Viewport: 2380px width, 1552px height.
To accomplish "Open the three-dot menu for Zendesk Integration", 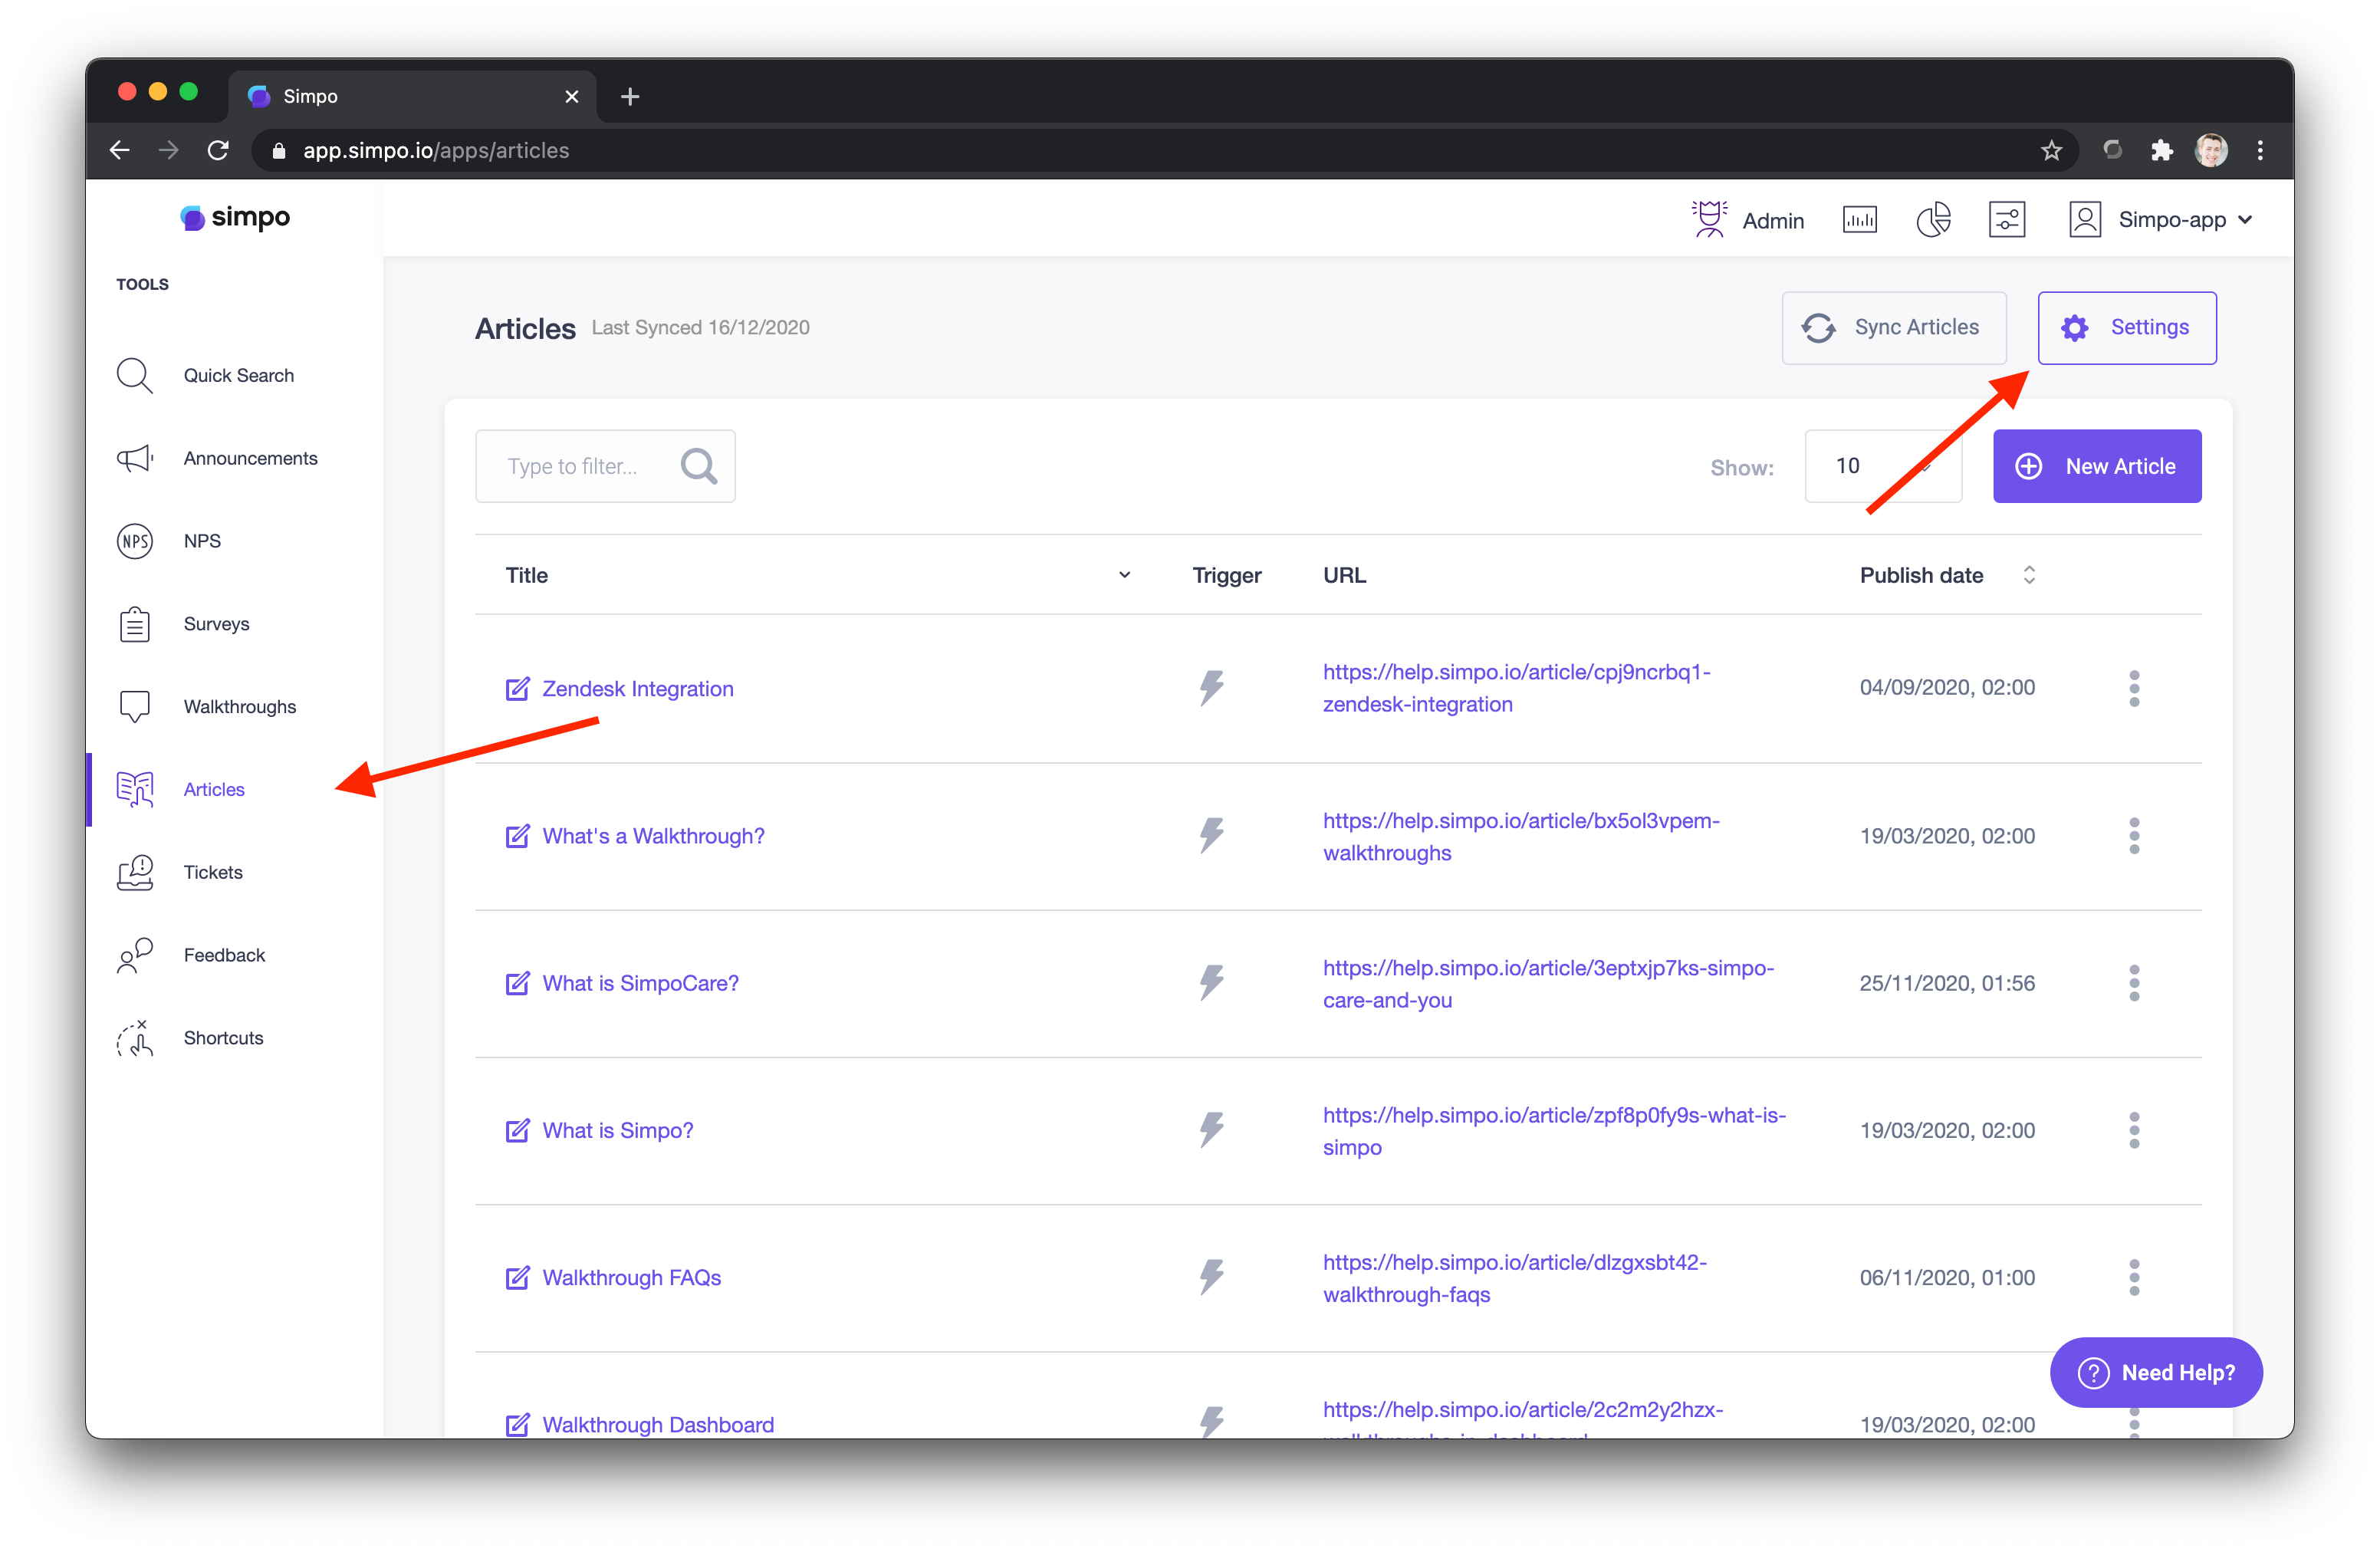I will pyautogui.click(x=2134, y=688).
